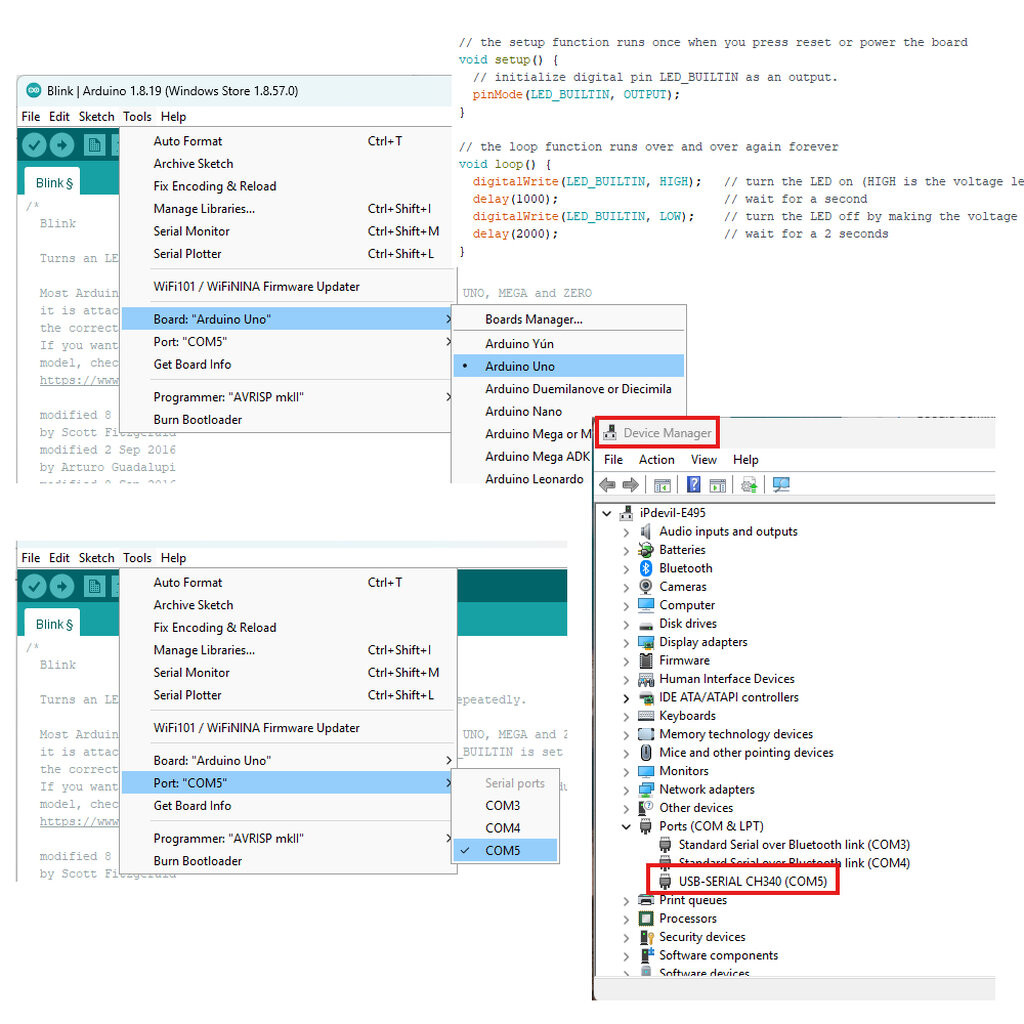The width and height of the screenshot is (1024, 1024).
Task: Click the Disk drives icon
Action: (x=646, y=624)
